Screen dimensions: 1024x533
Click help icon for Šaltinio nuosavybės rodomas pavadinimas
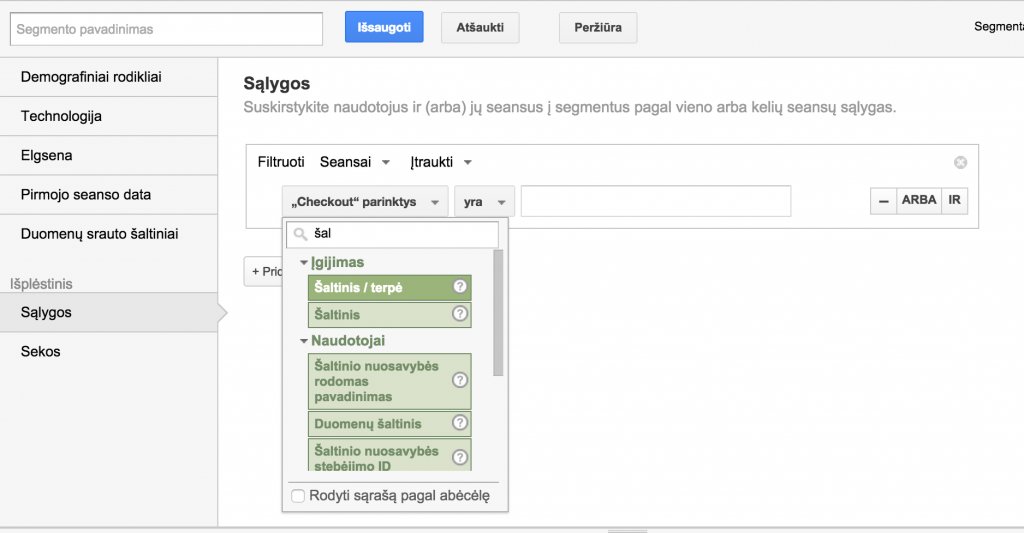point(460,380)
